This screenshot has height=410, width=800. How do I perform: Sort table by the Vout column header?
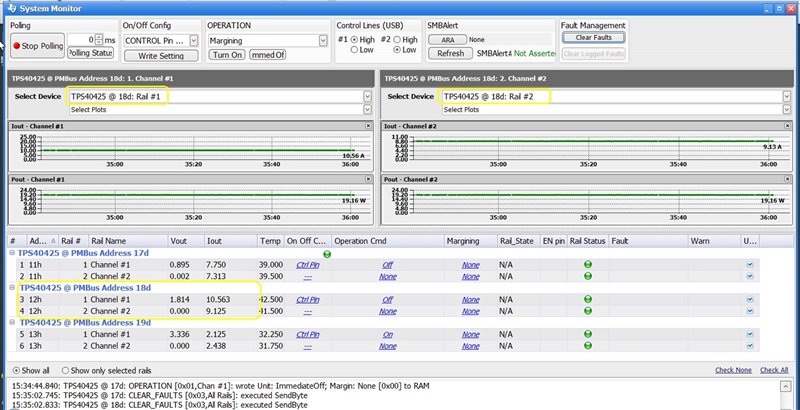(186, 241)
